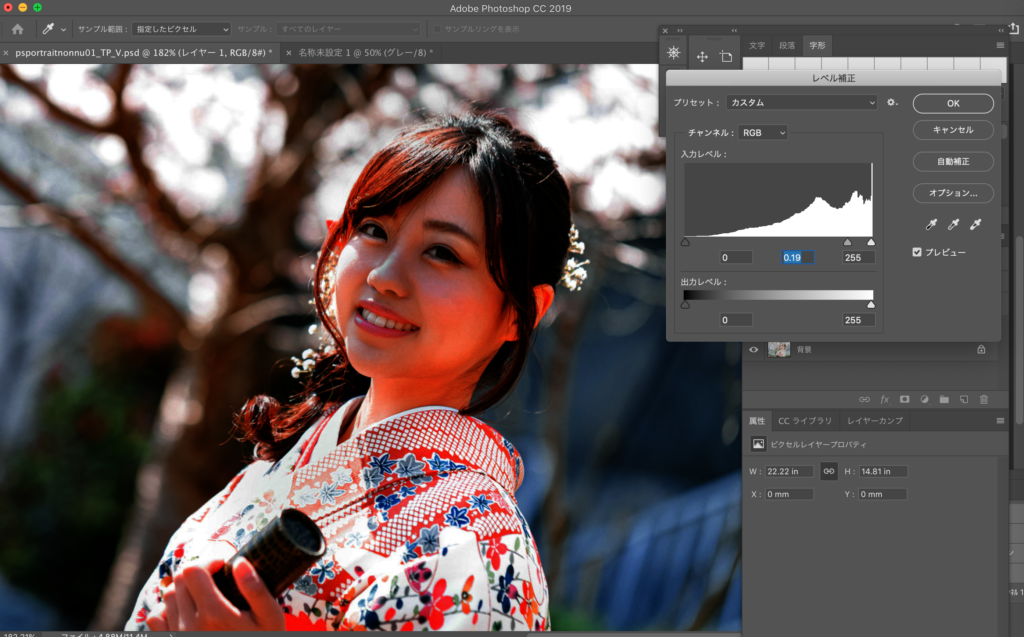Click the 自動補正 button

click(952, 161)
